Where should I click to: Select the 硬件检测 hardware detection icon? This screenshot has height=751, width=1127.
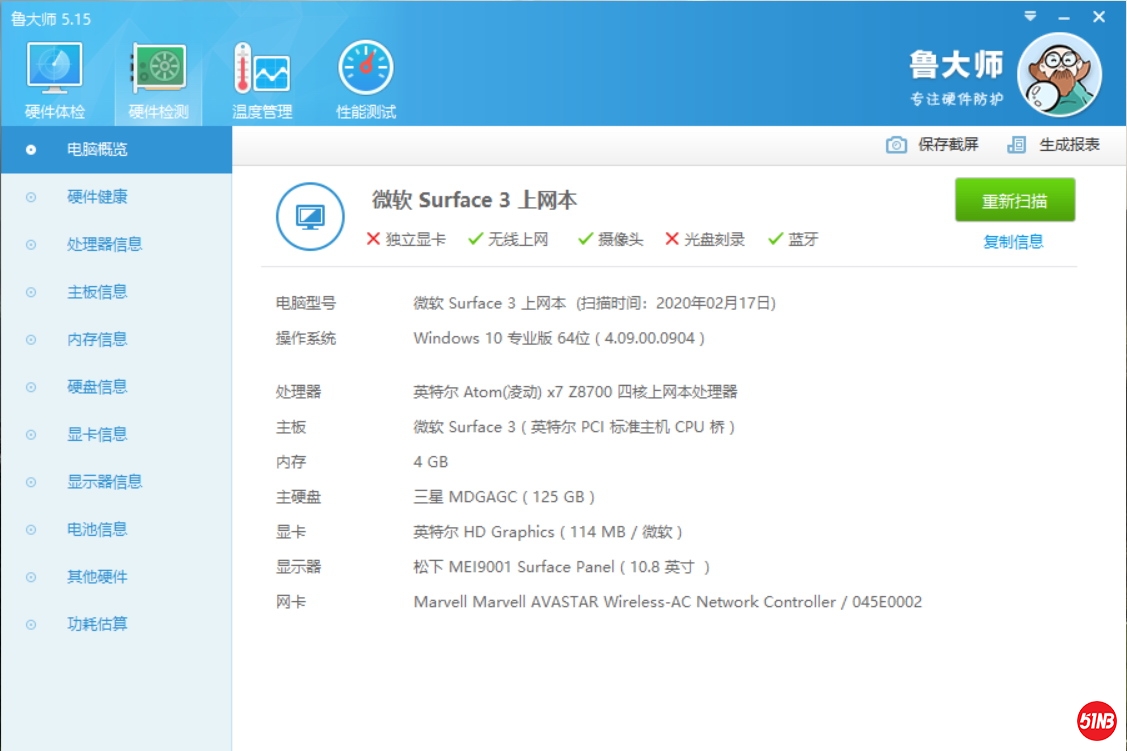pyautogui.click(x=158, y=70)
